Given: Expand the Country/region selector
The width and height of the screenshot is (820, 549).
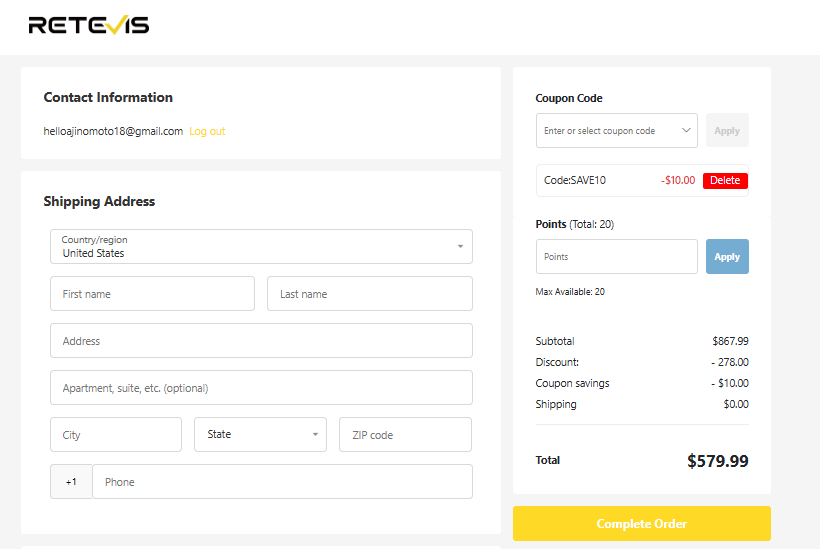Looking at the screenshot, I should click(261, 246).
